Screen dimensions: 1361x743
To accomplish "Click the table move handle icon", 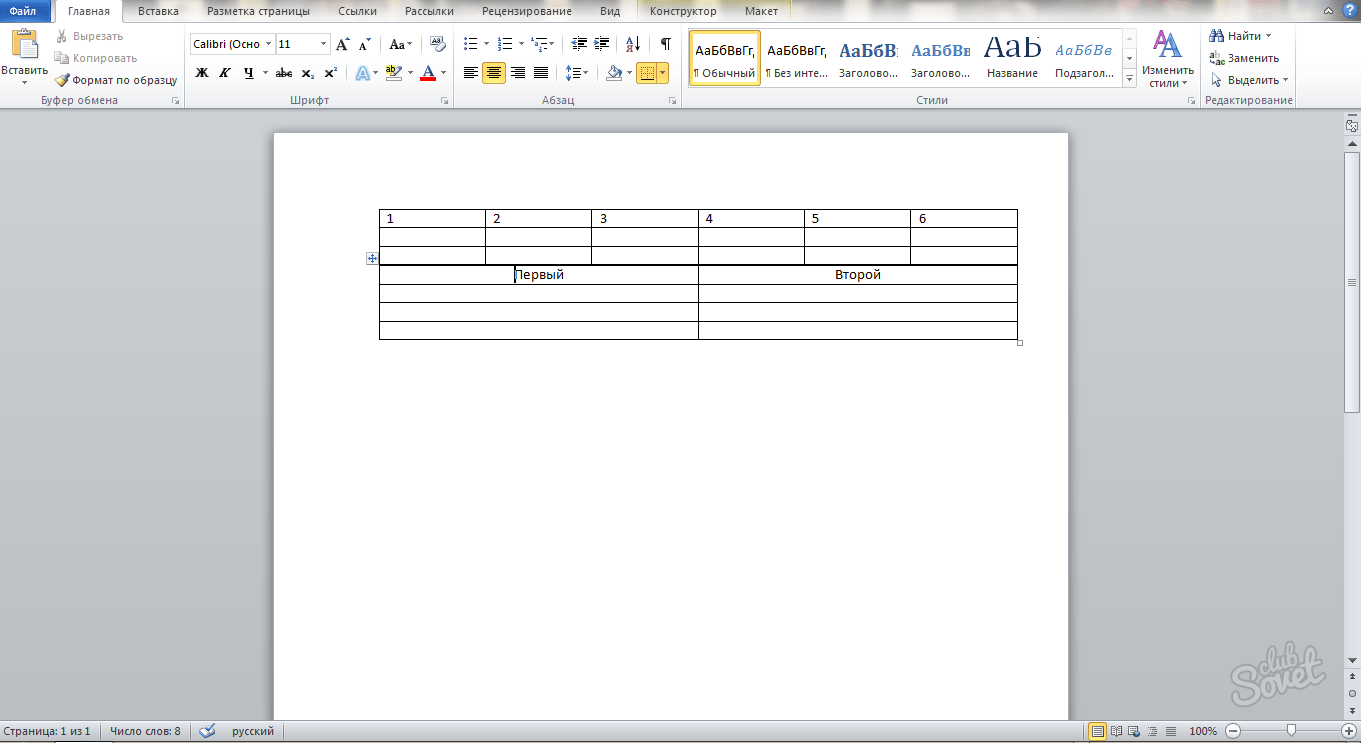I will tap(372, 258).
